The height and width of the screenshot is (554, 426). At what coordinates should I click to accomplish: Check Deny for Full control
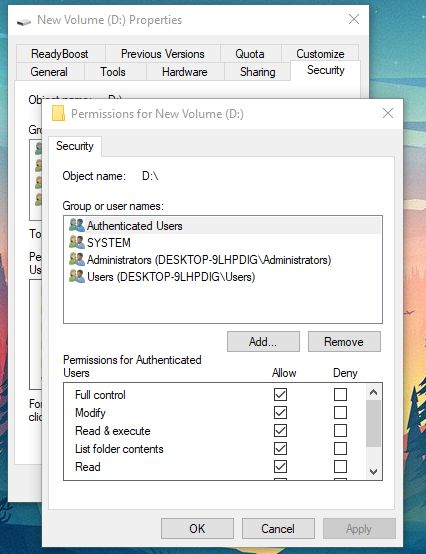pos(341,394)
